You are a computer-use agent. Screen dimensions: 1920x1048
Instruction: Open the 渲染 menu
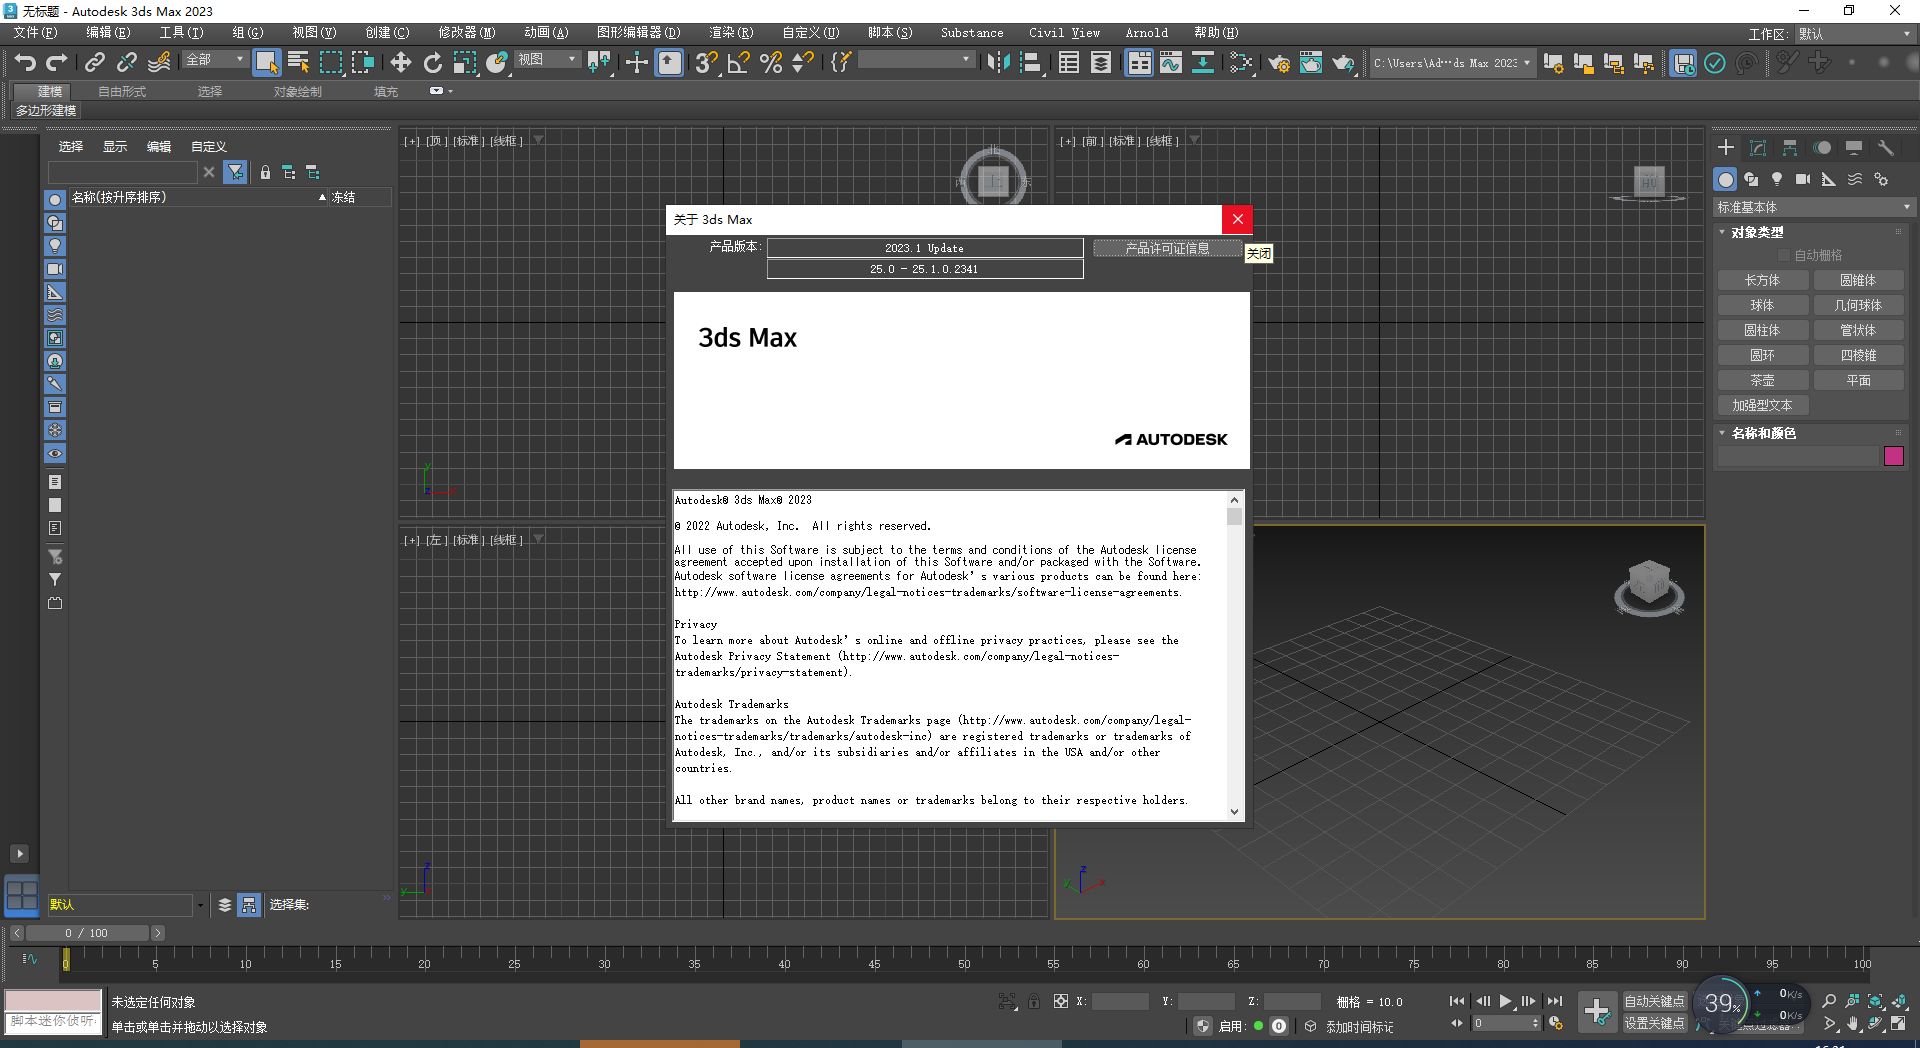click(731, 32)
